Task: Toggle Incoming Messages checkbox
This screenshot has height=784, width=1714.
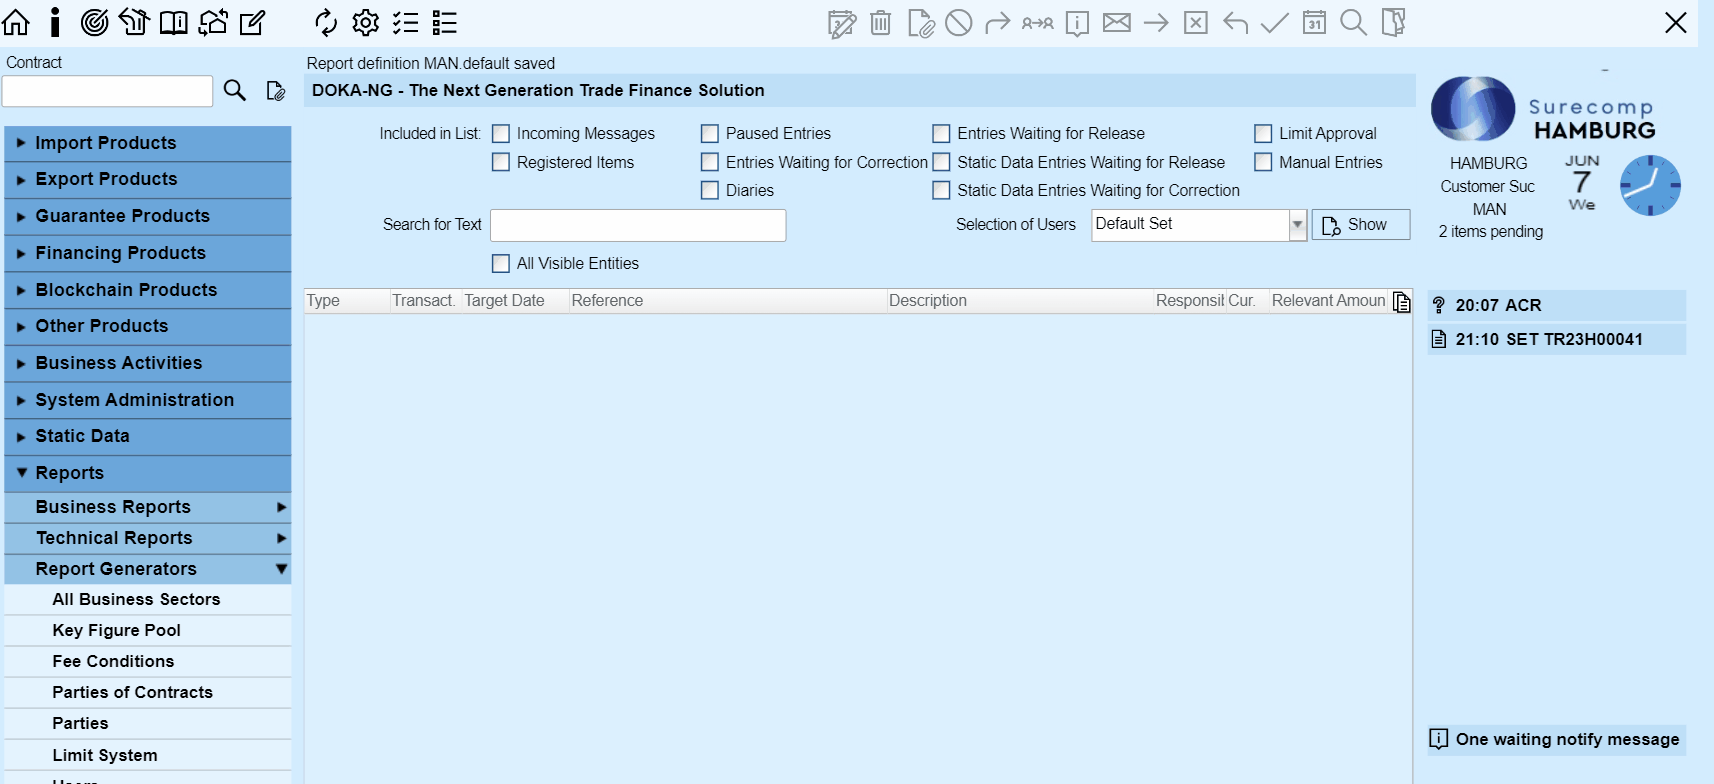Action: [x=501, y=133]
